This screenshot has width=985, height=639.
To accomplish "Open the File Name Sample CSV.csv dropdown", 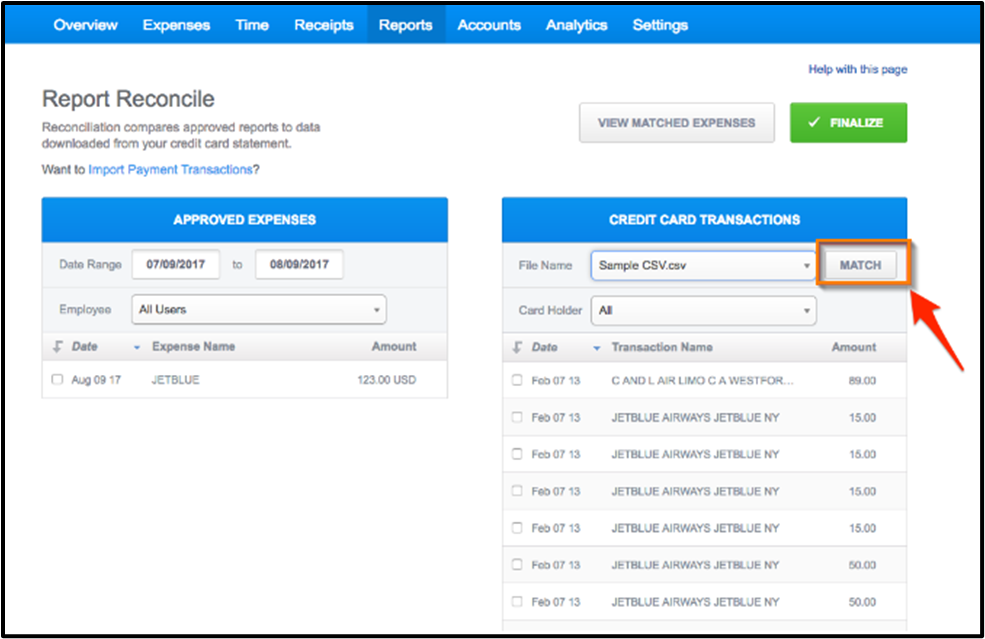I will [x=704, y=266].
